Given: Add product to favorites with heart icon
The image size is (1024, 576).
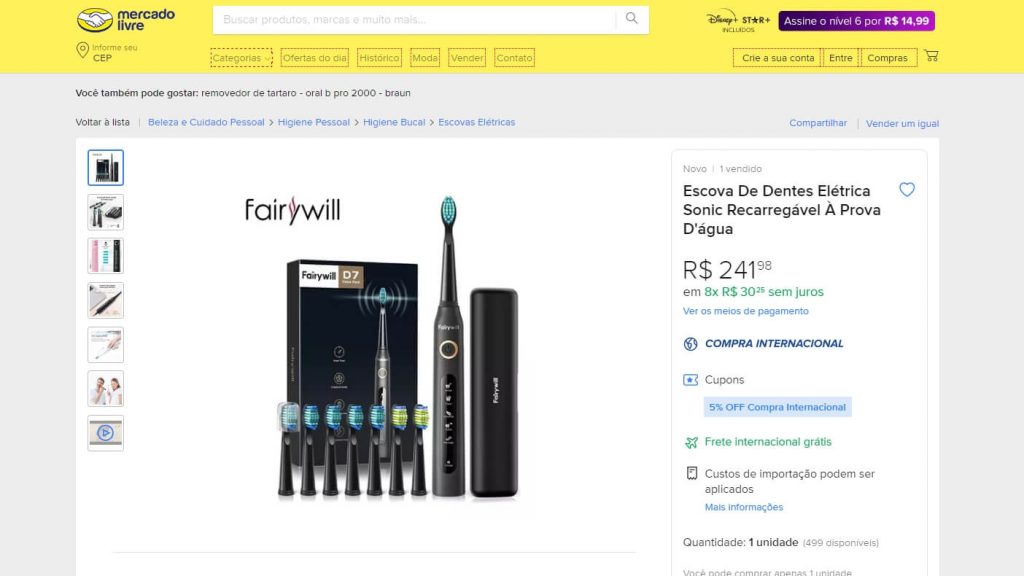Looking at the screenshot, I should point(906,189).
